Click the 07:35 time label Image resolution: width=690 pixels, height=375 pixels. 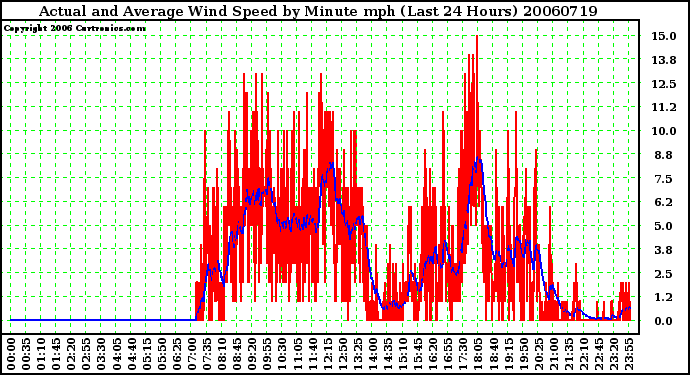(207, 354)
